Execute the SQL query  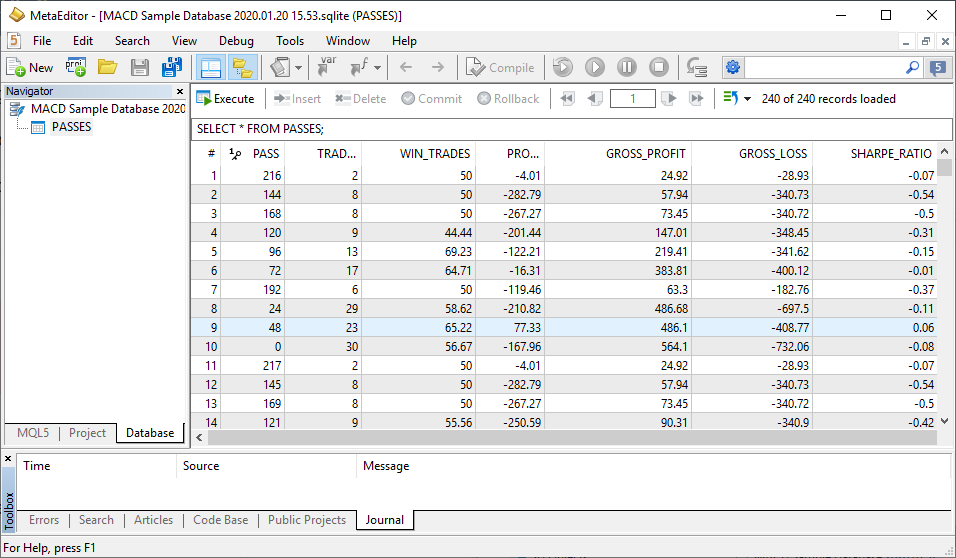tap(226, 99)
